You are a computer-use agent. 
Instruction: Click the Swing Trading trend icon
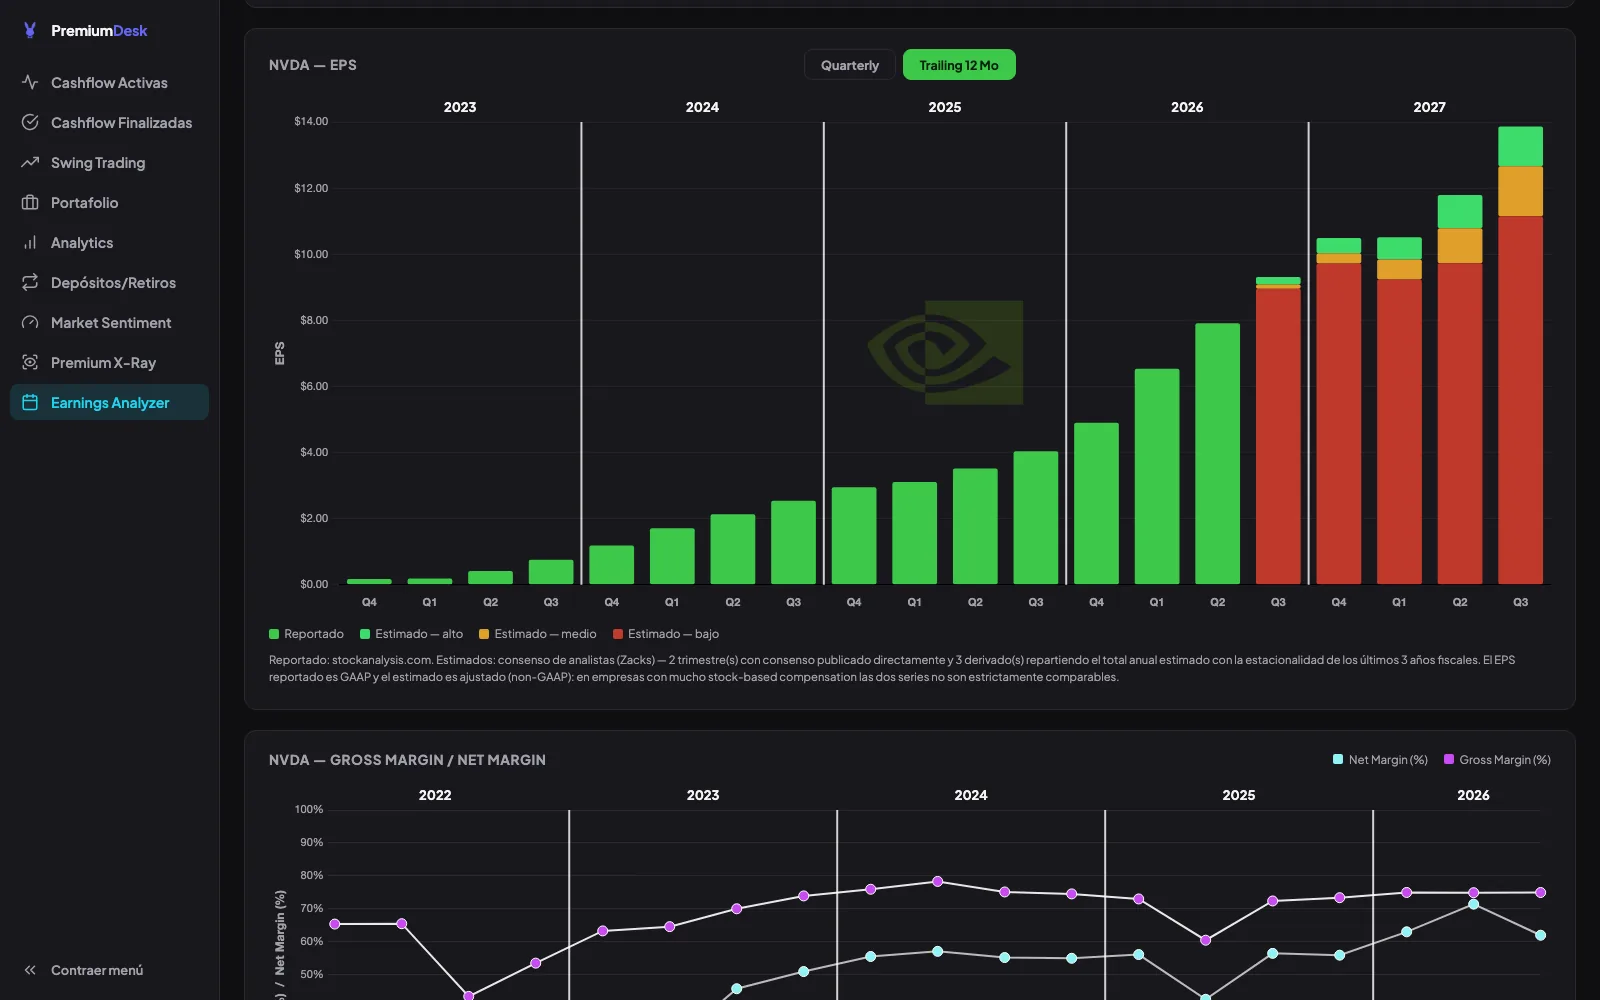pos(30,162)
